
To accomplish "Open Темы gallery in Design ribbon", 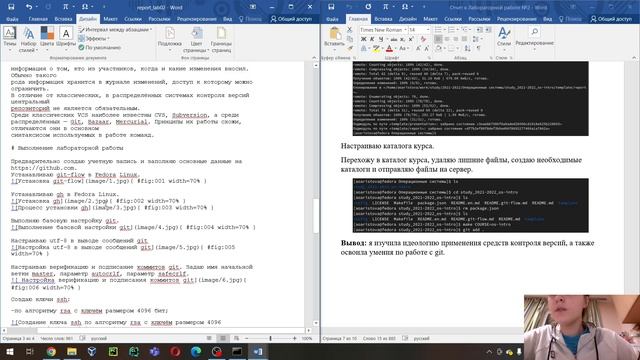I will point(9,40).
